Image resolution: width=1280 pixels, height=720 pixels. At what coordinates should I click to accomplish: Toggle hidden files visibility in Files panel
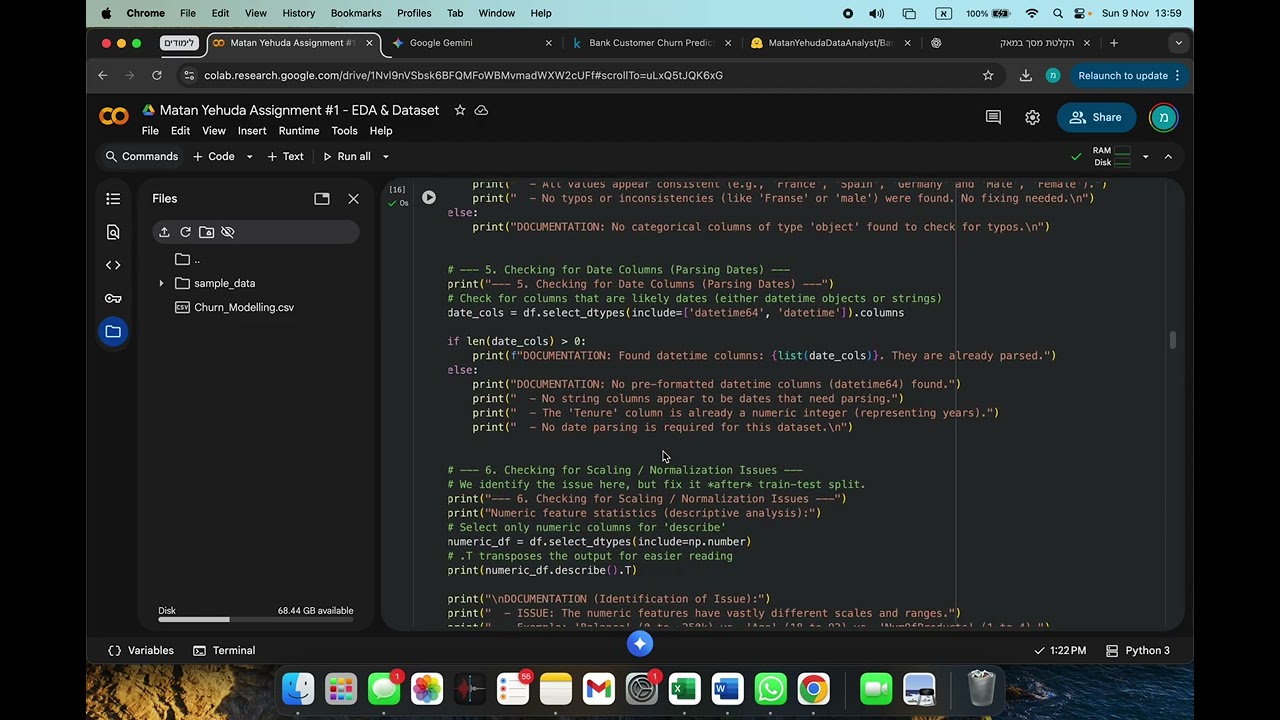227,232
